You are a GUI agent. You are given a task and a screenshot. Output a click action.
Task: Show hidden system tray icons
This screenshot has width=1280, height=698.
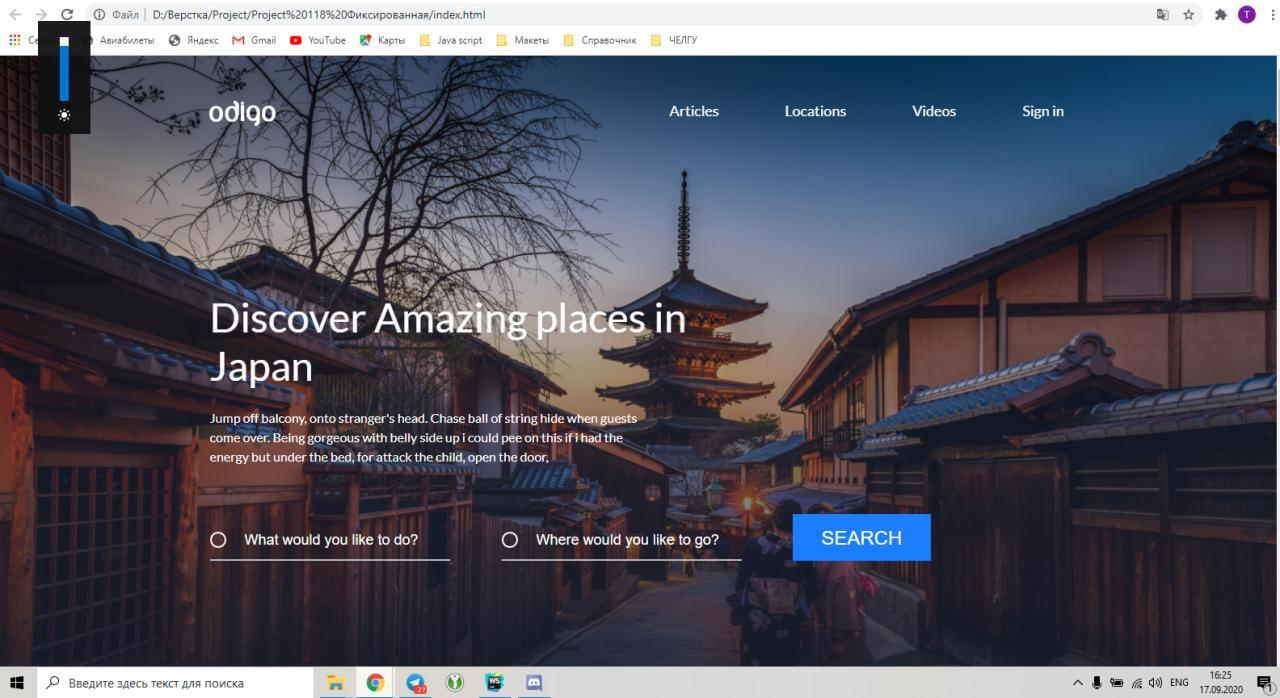point(1077,683)
